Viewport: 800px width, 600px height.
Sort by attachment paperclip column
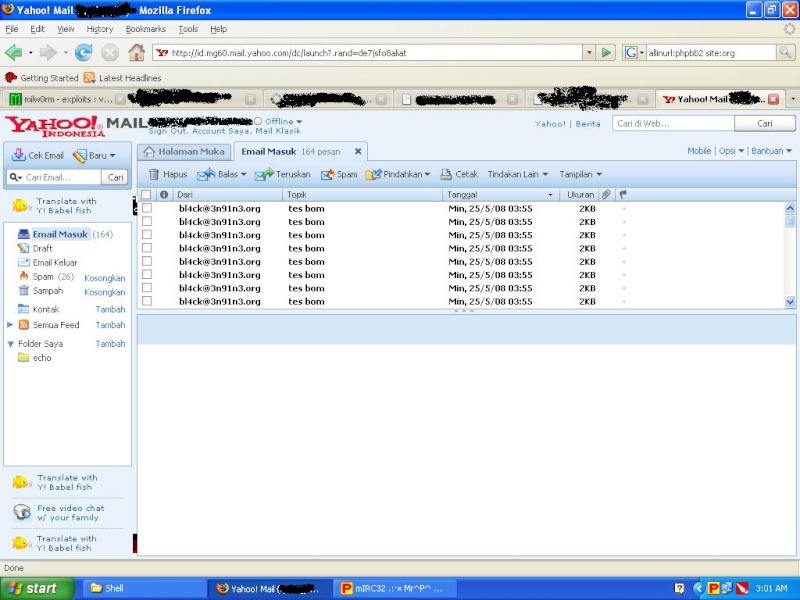coord(606,194)
